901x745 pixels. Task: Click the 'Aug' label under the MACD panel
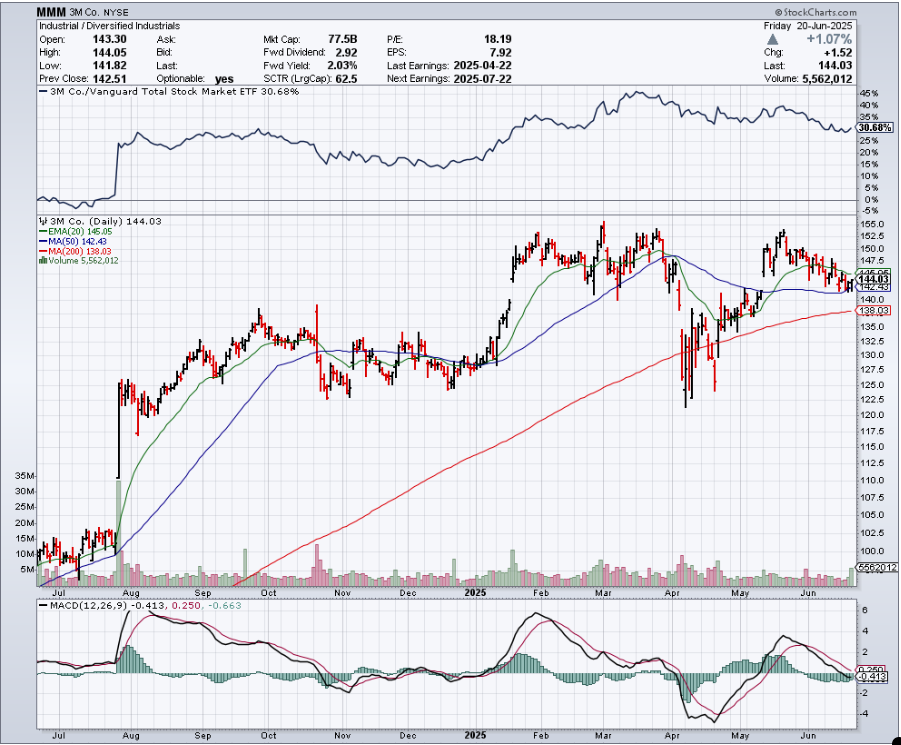click(130, 735)
